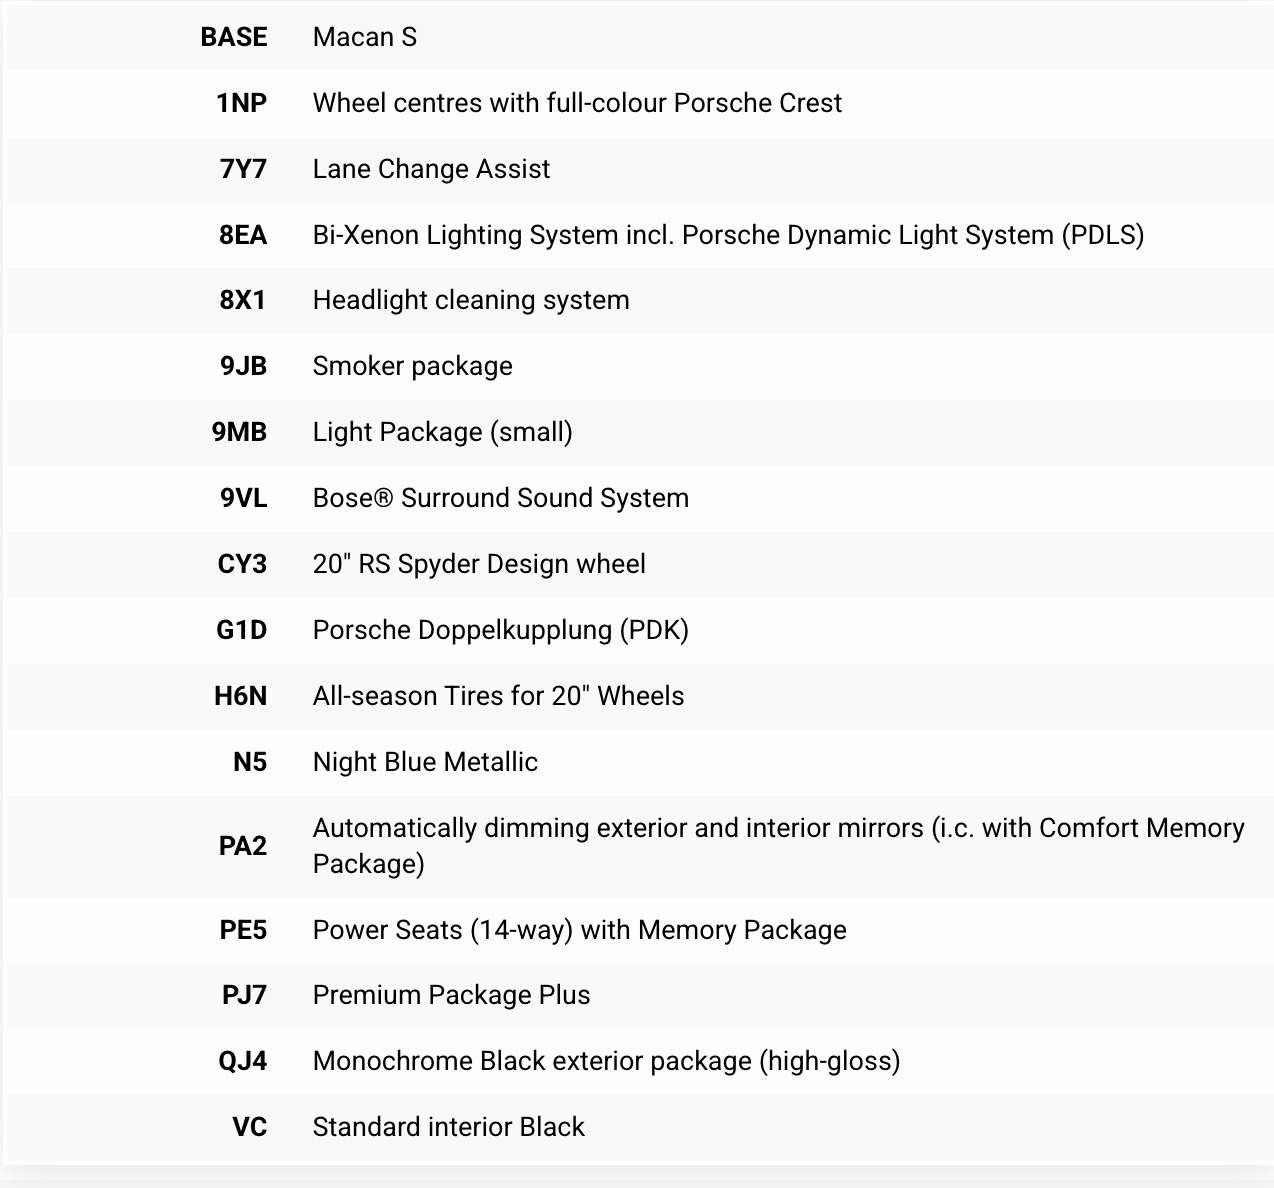Click the QJ4 option code
Viewport: 1274px width, 1188px height.
point(242,1061)
